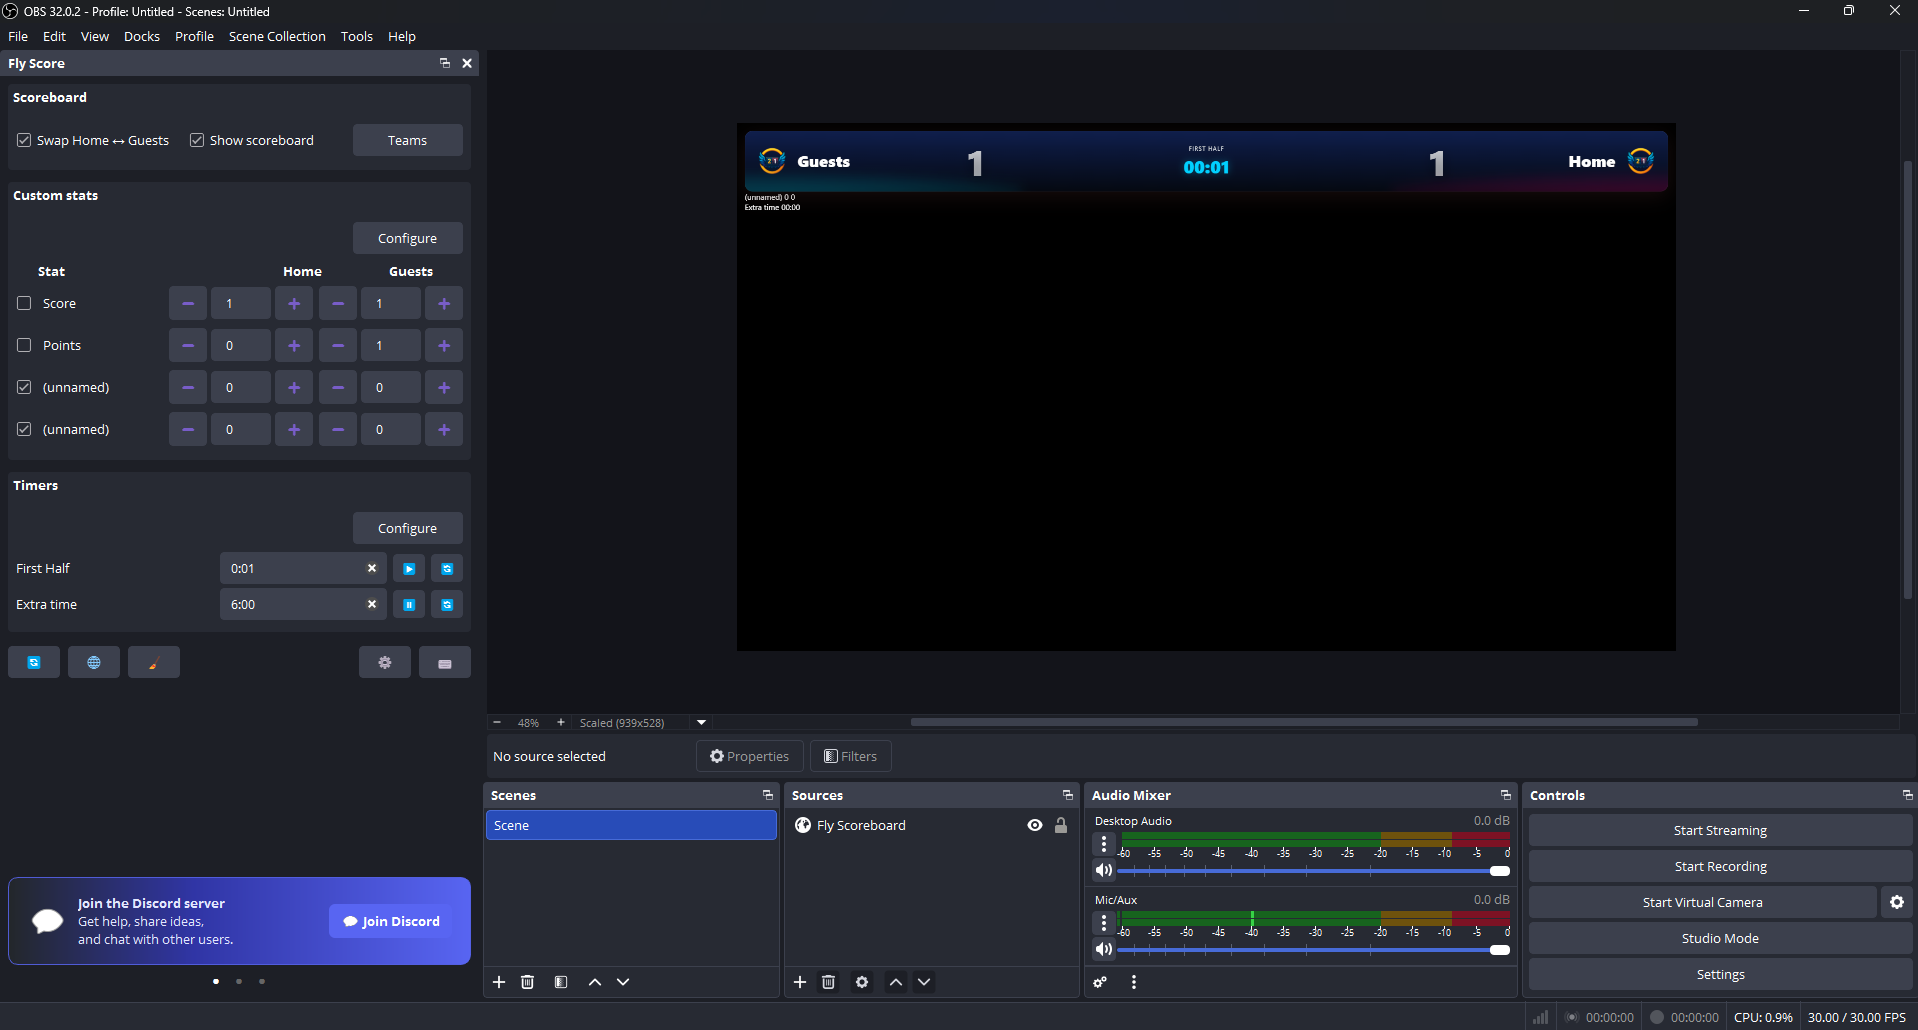
Task: Open Mic/Aux options three-dot menu
Action: [1104, 923]
